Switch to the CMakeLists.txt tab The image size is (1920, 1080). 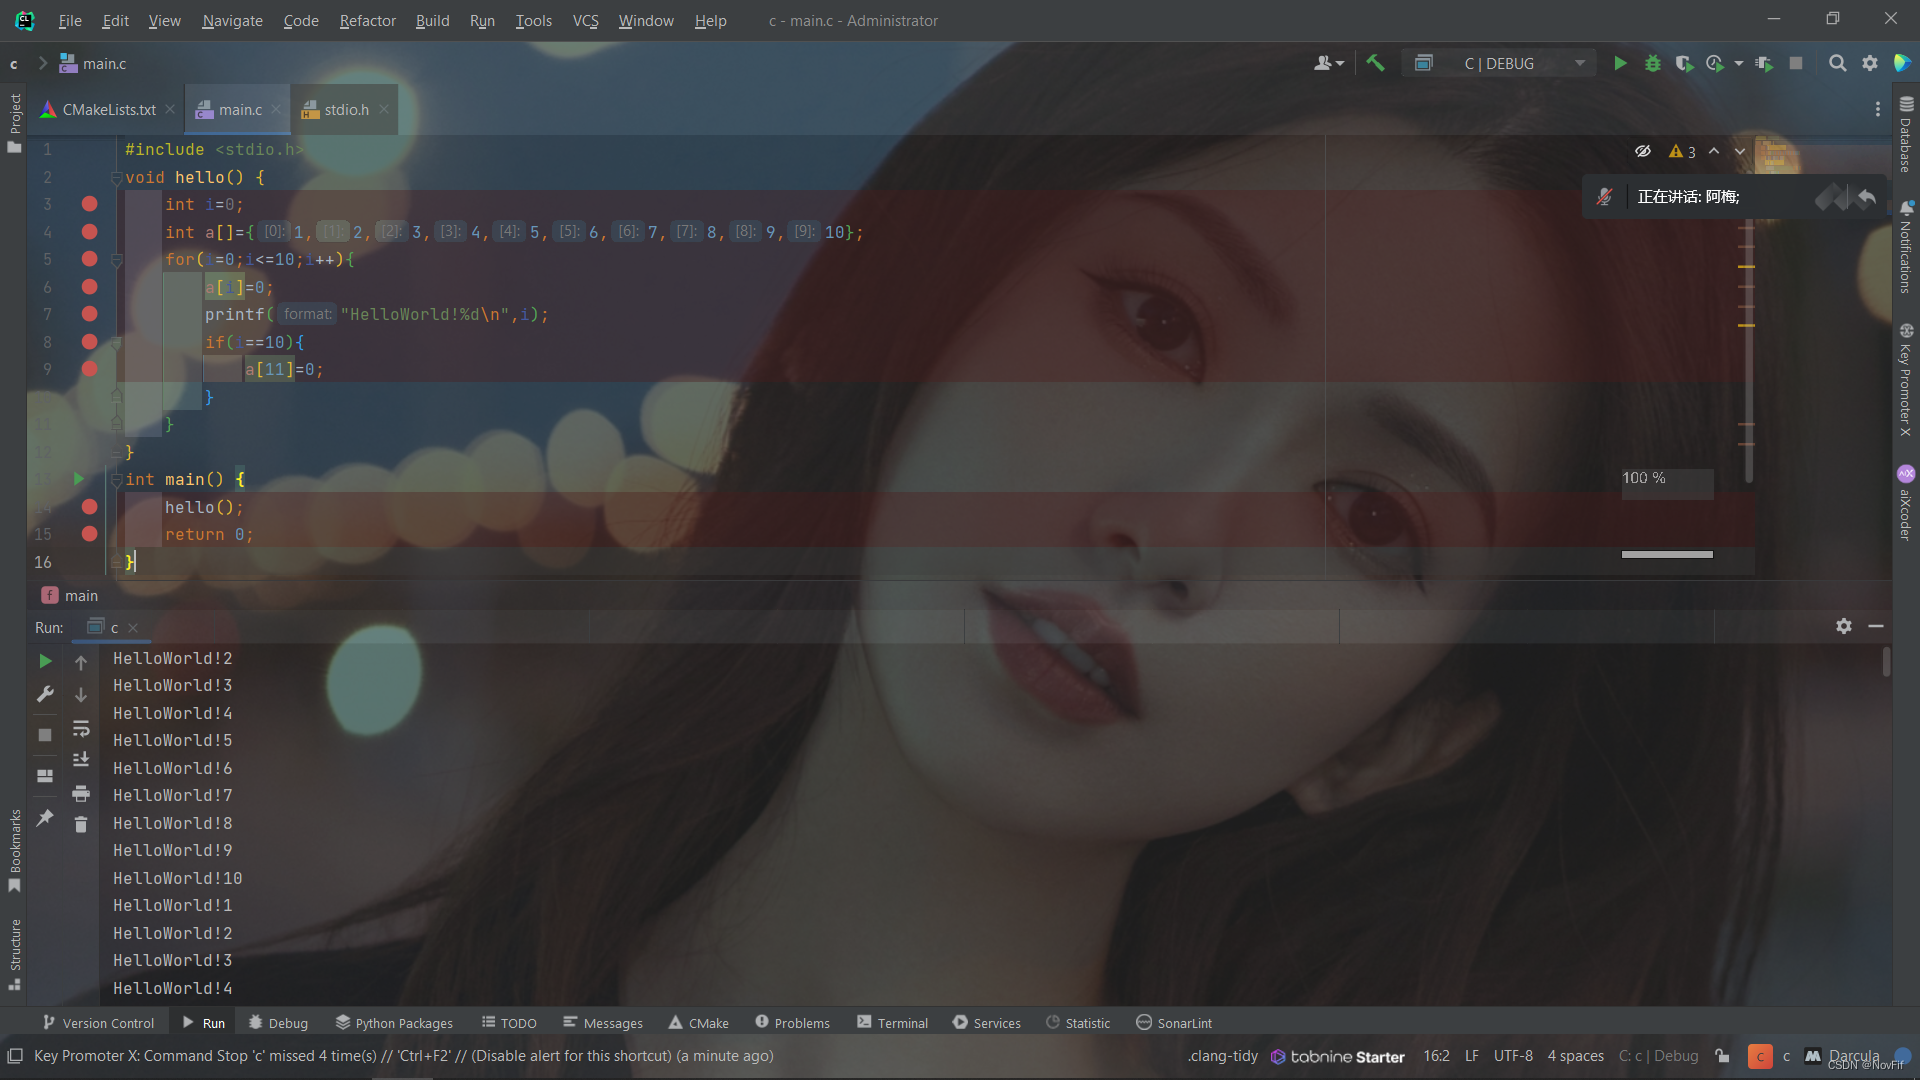click(x=108, y=110)
